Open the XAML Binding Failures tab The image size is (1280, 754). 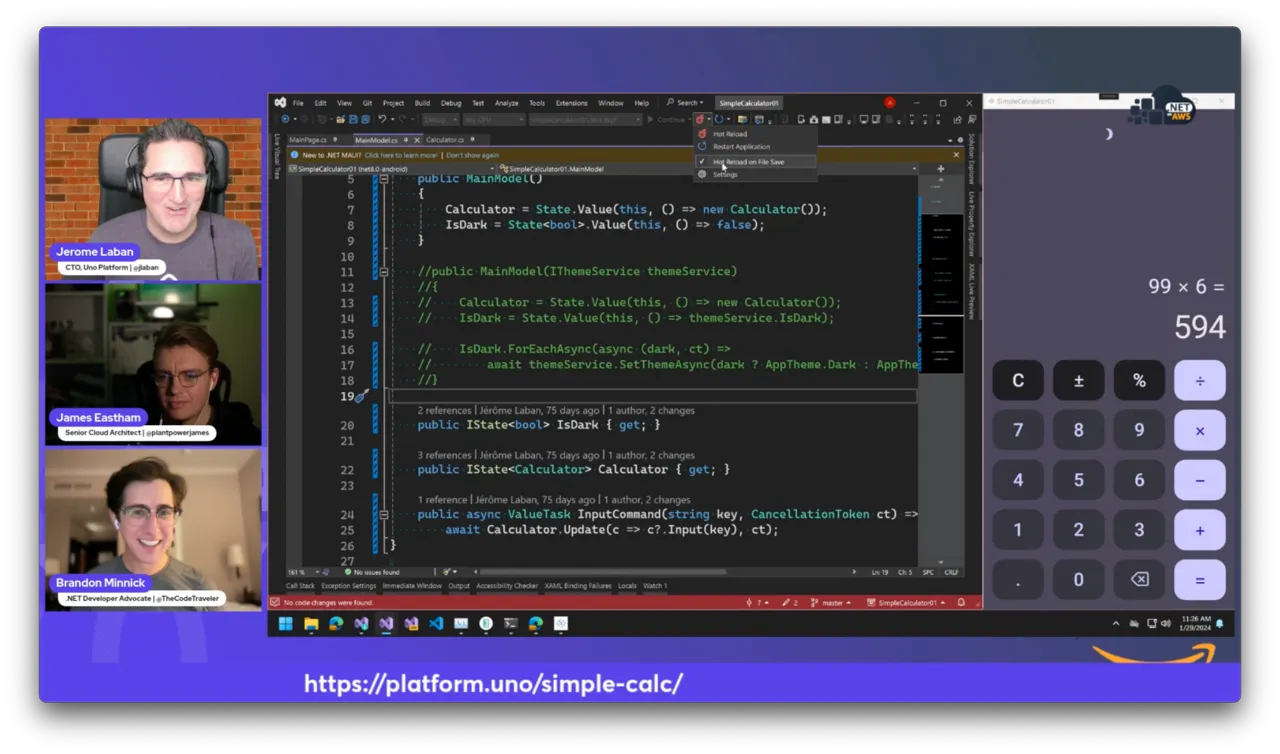pos(577,586)
